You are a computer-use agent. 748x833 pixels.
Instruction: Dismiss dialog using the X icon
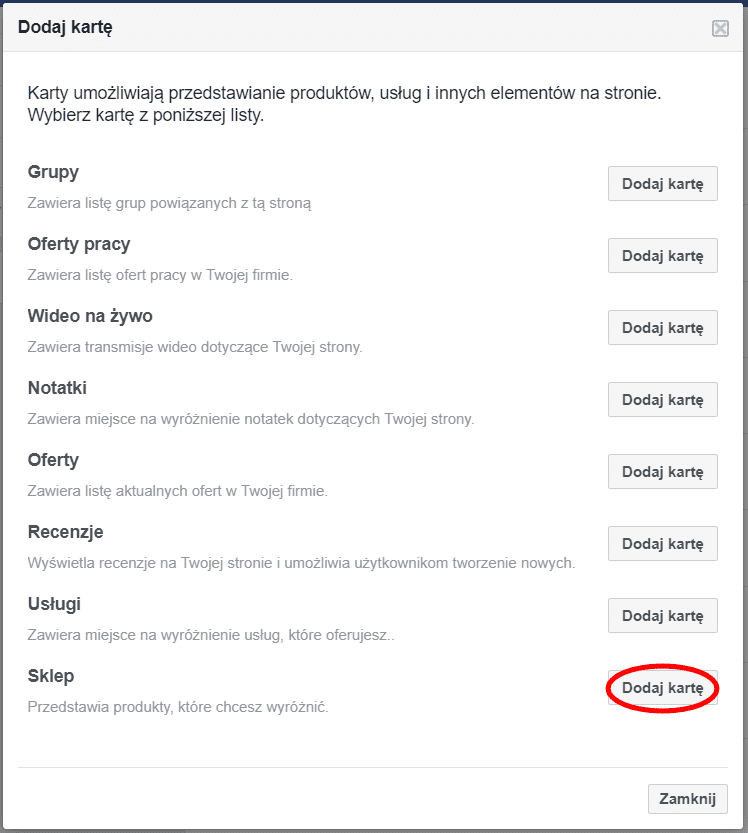point(720,29)
